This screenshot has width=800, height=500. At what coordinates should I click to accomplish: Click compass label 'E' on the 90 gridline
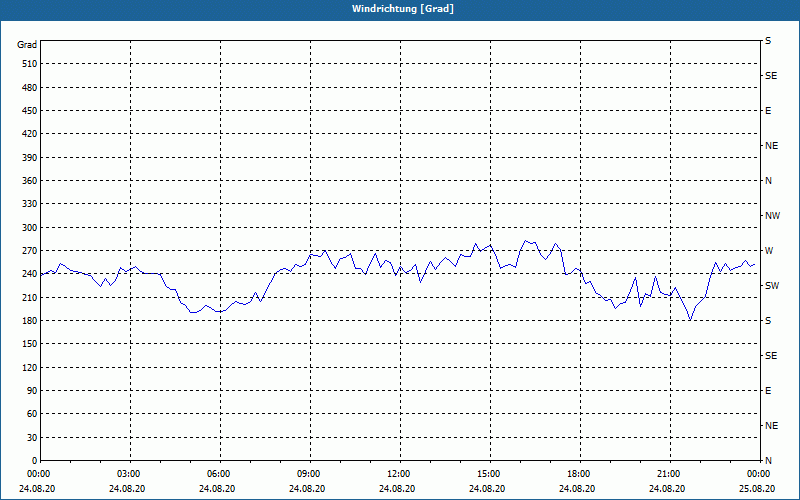coord(768,391)
